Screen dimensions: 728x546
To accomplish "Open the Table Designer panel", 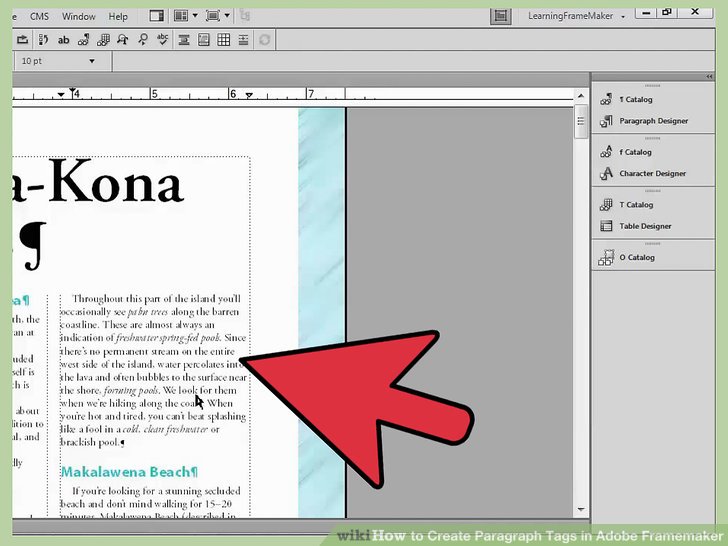I will (x=645, y=226).
